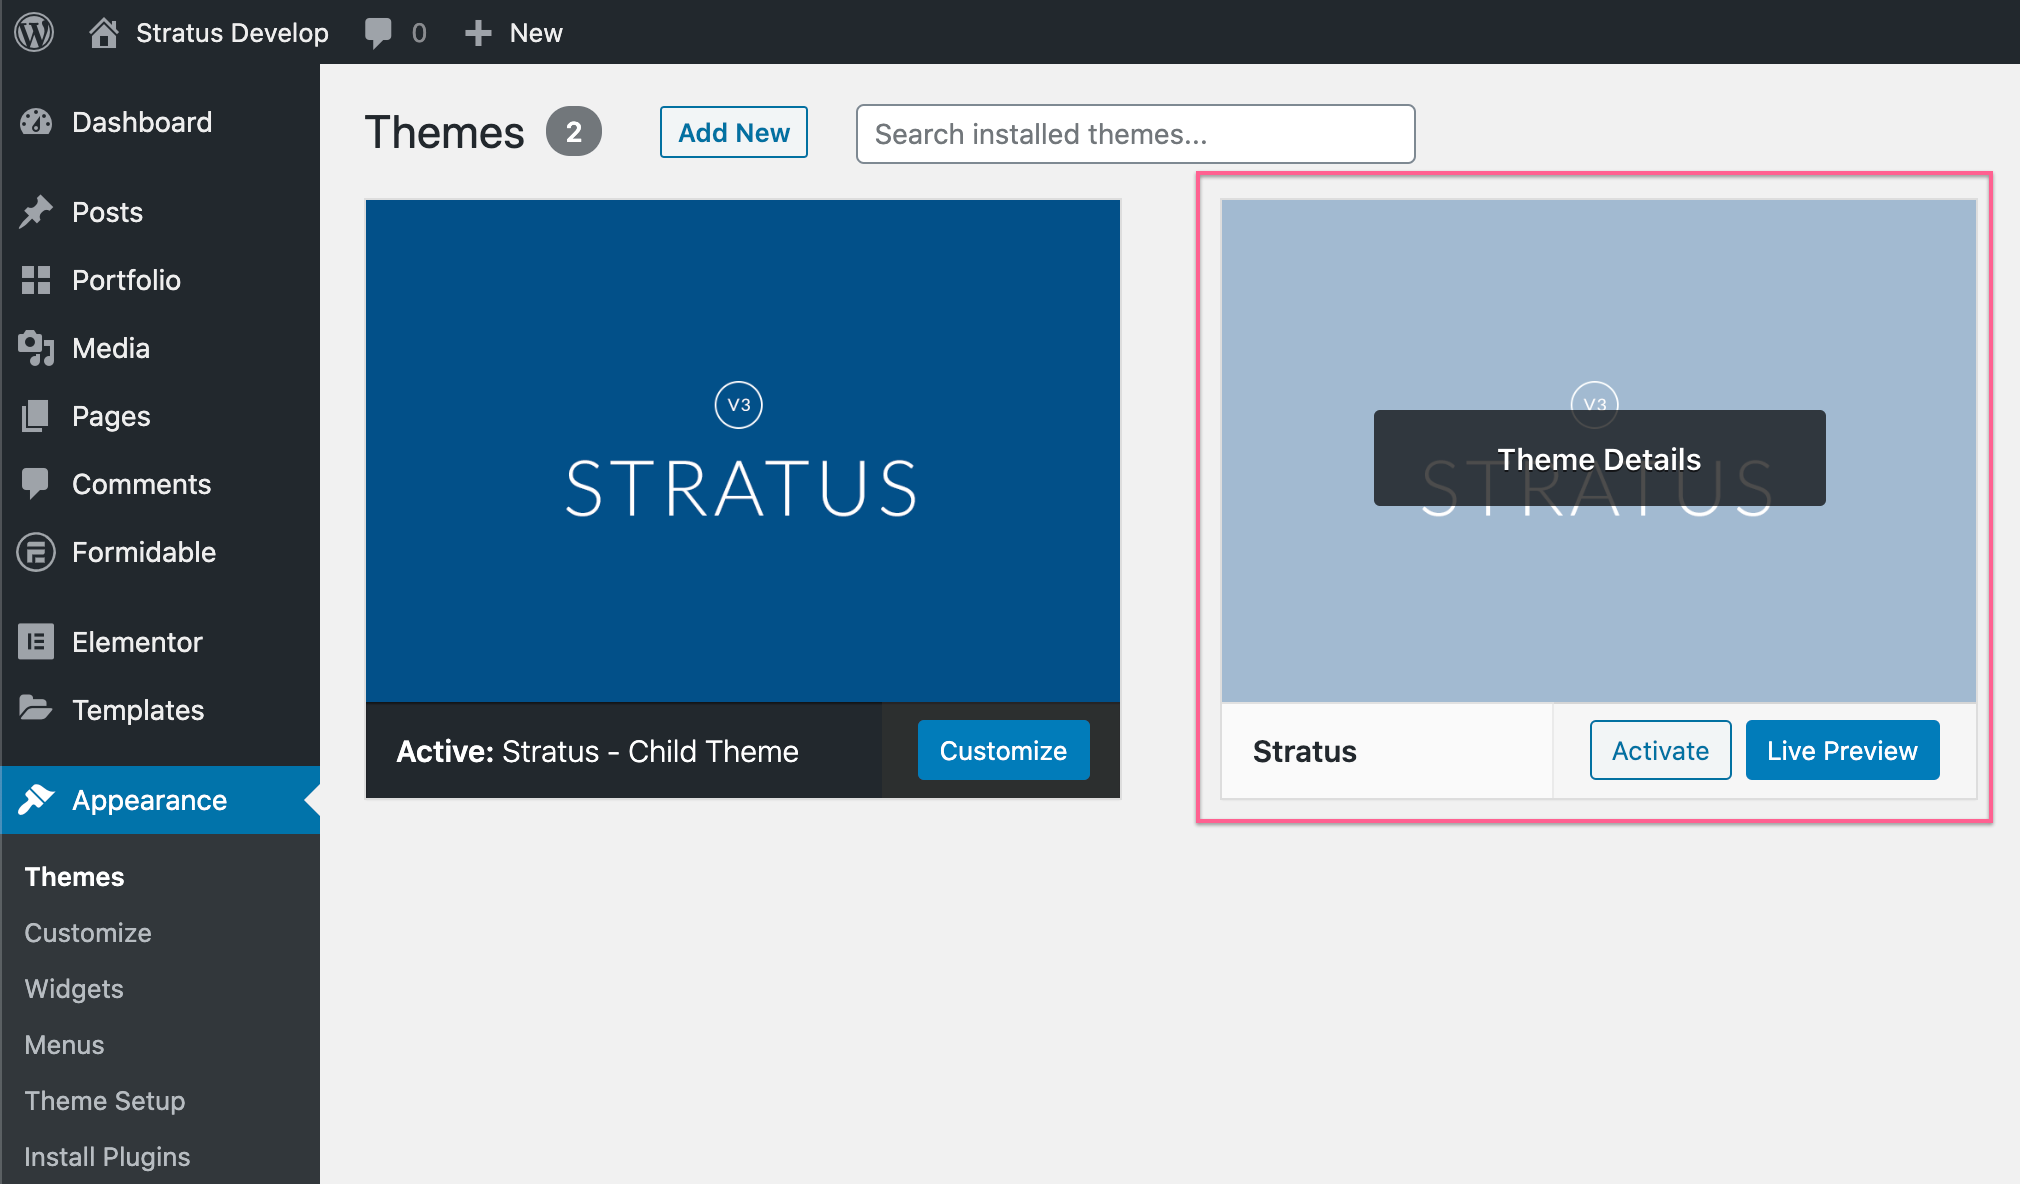Click the Pages document icon

(36, 416)
